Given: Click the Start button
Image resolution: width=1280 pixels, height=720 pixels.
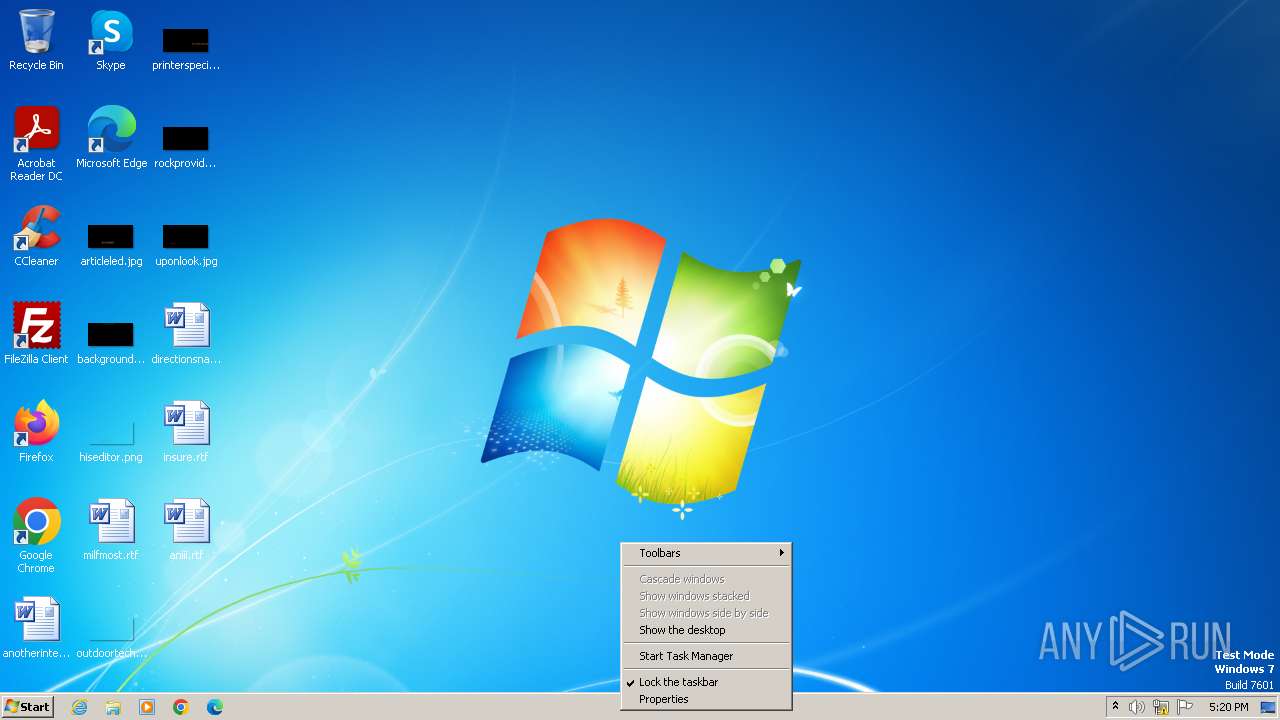Looking at the screenshot, I should pyautogui.click(x=28, y=707).
